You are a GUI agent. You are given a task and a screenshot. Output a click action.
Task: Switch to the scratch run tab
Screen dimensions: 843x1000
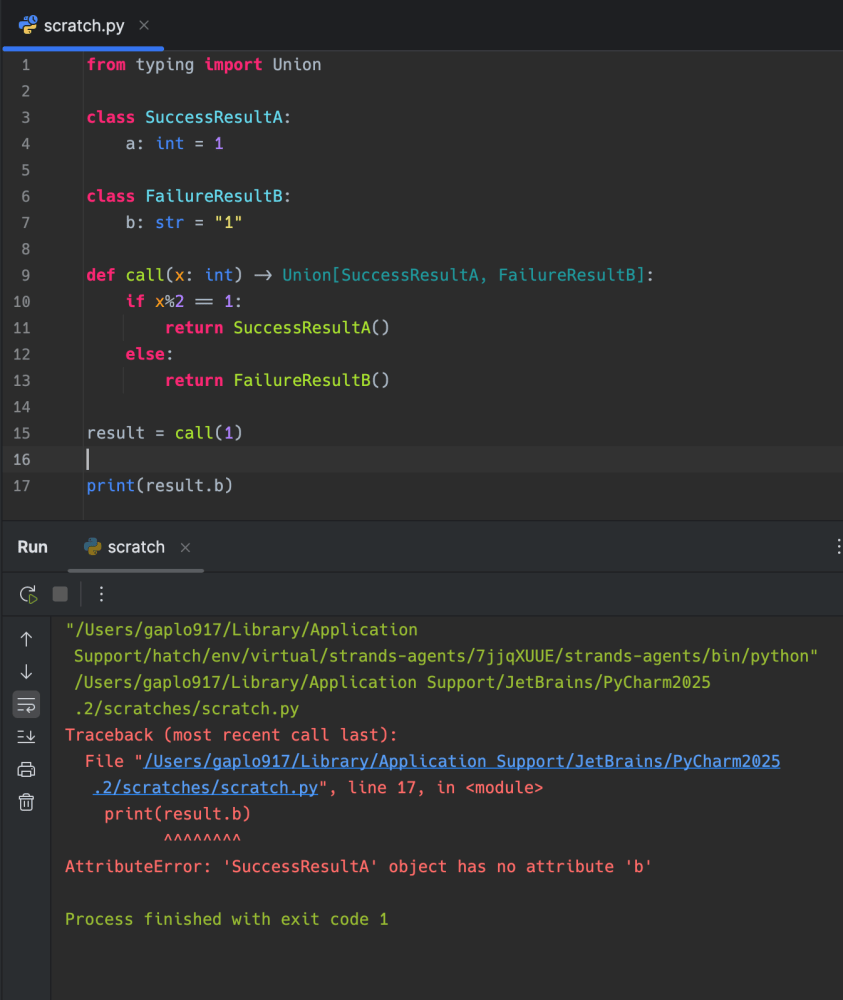[x=135, y=547]
